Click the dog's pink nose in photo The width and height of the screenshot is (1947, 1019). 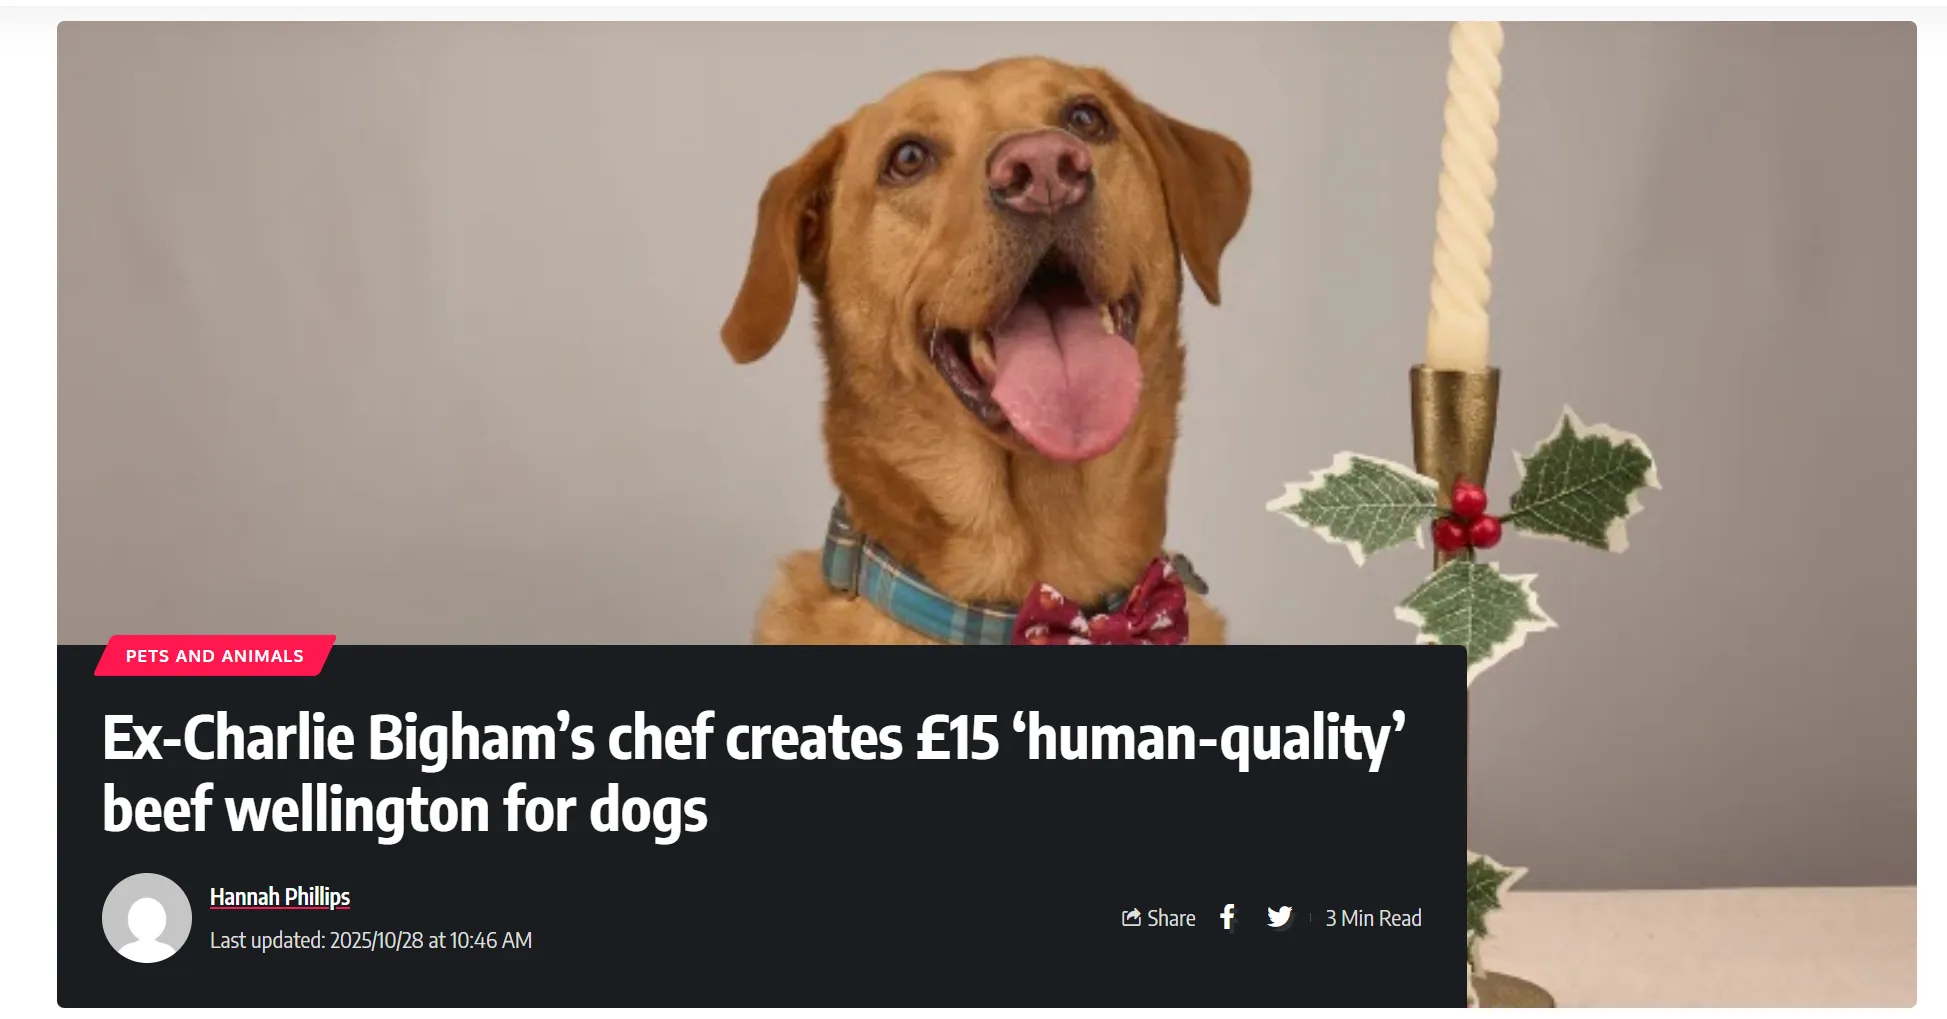click(1040, 172)
